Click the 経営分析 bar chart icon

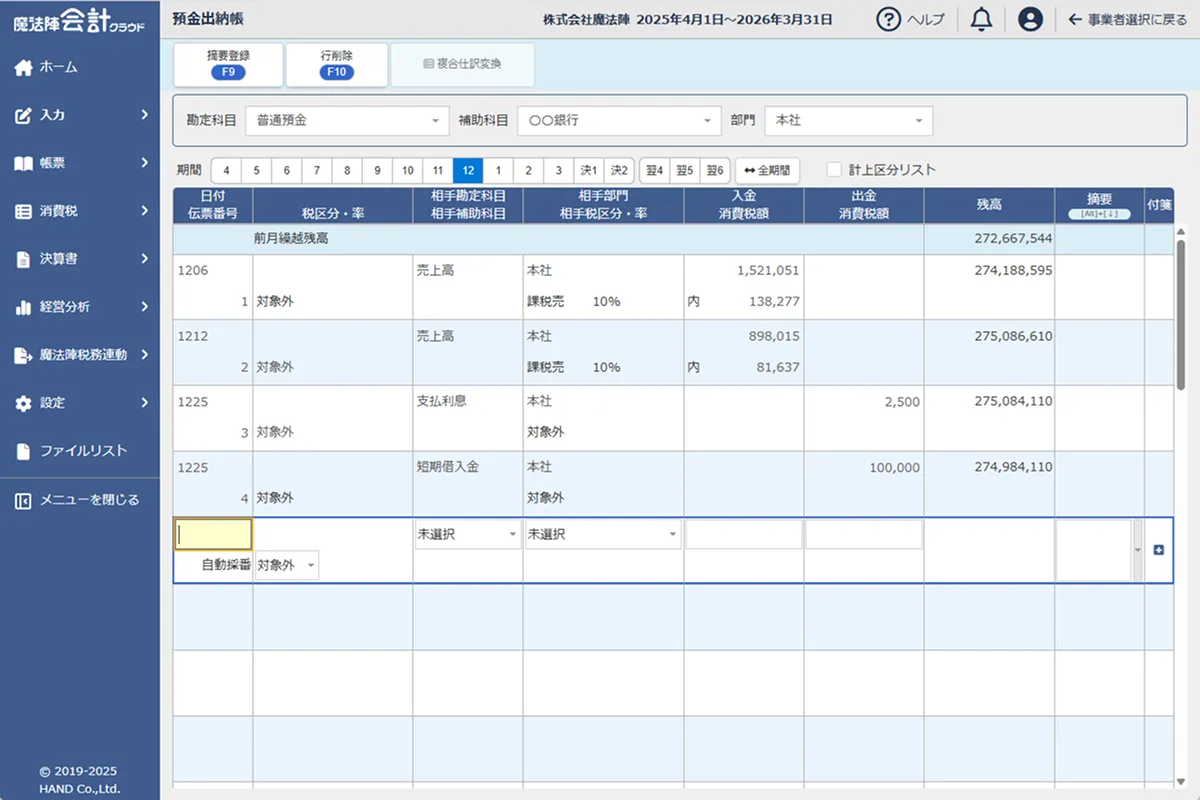click(24, 307)
